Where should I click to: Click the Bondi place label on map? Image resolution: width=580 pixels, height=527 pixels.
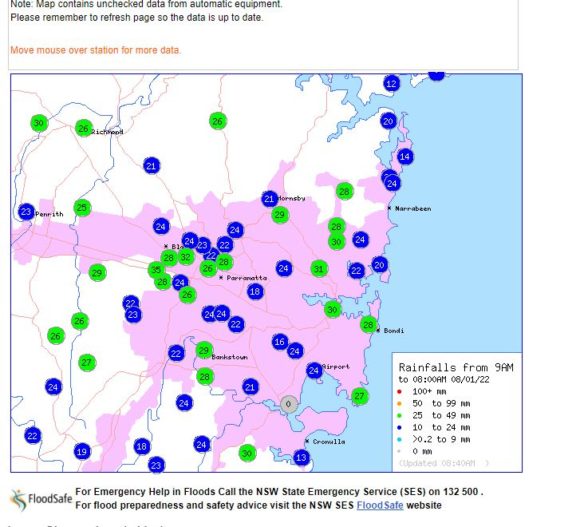(394, 331)
